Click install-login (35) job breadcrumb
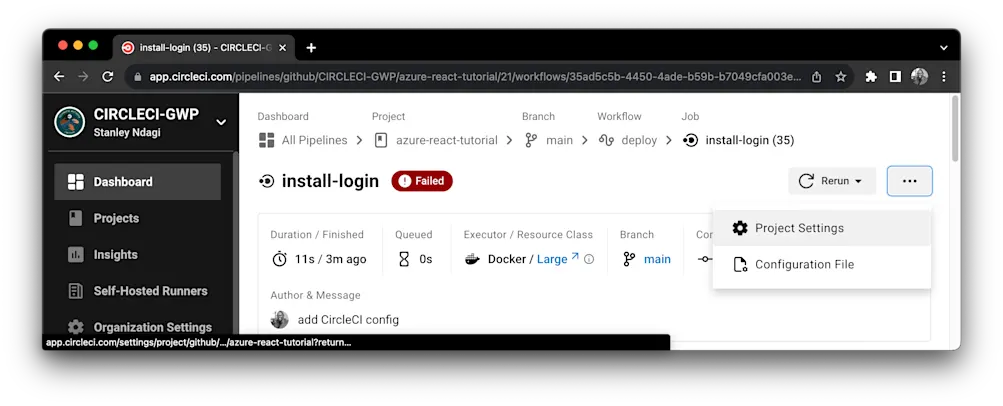The image size is (1003, 406). pyautogui.click(x=750, y=140)
